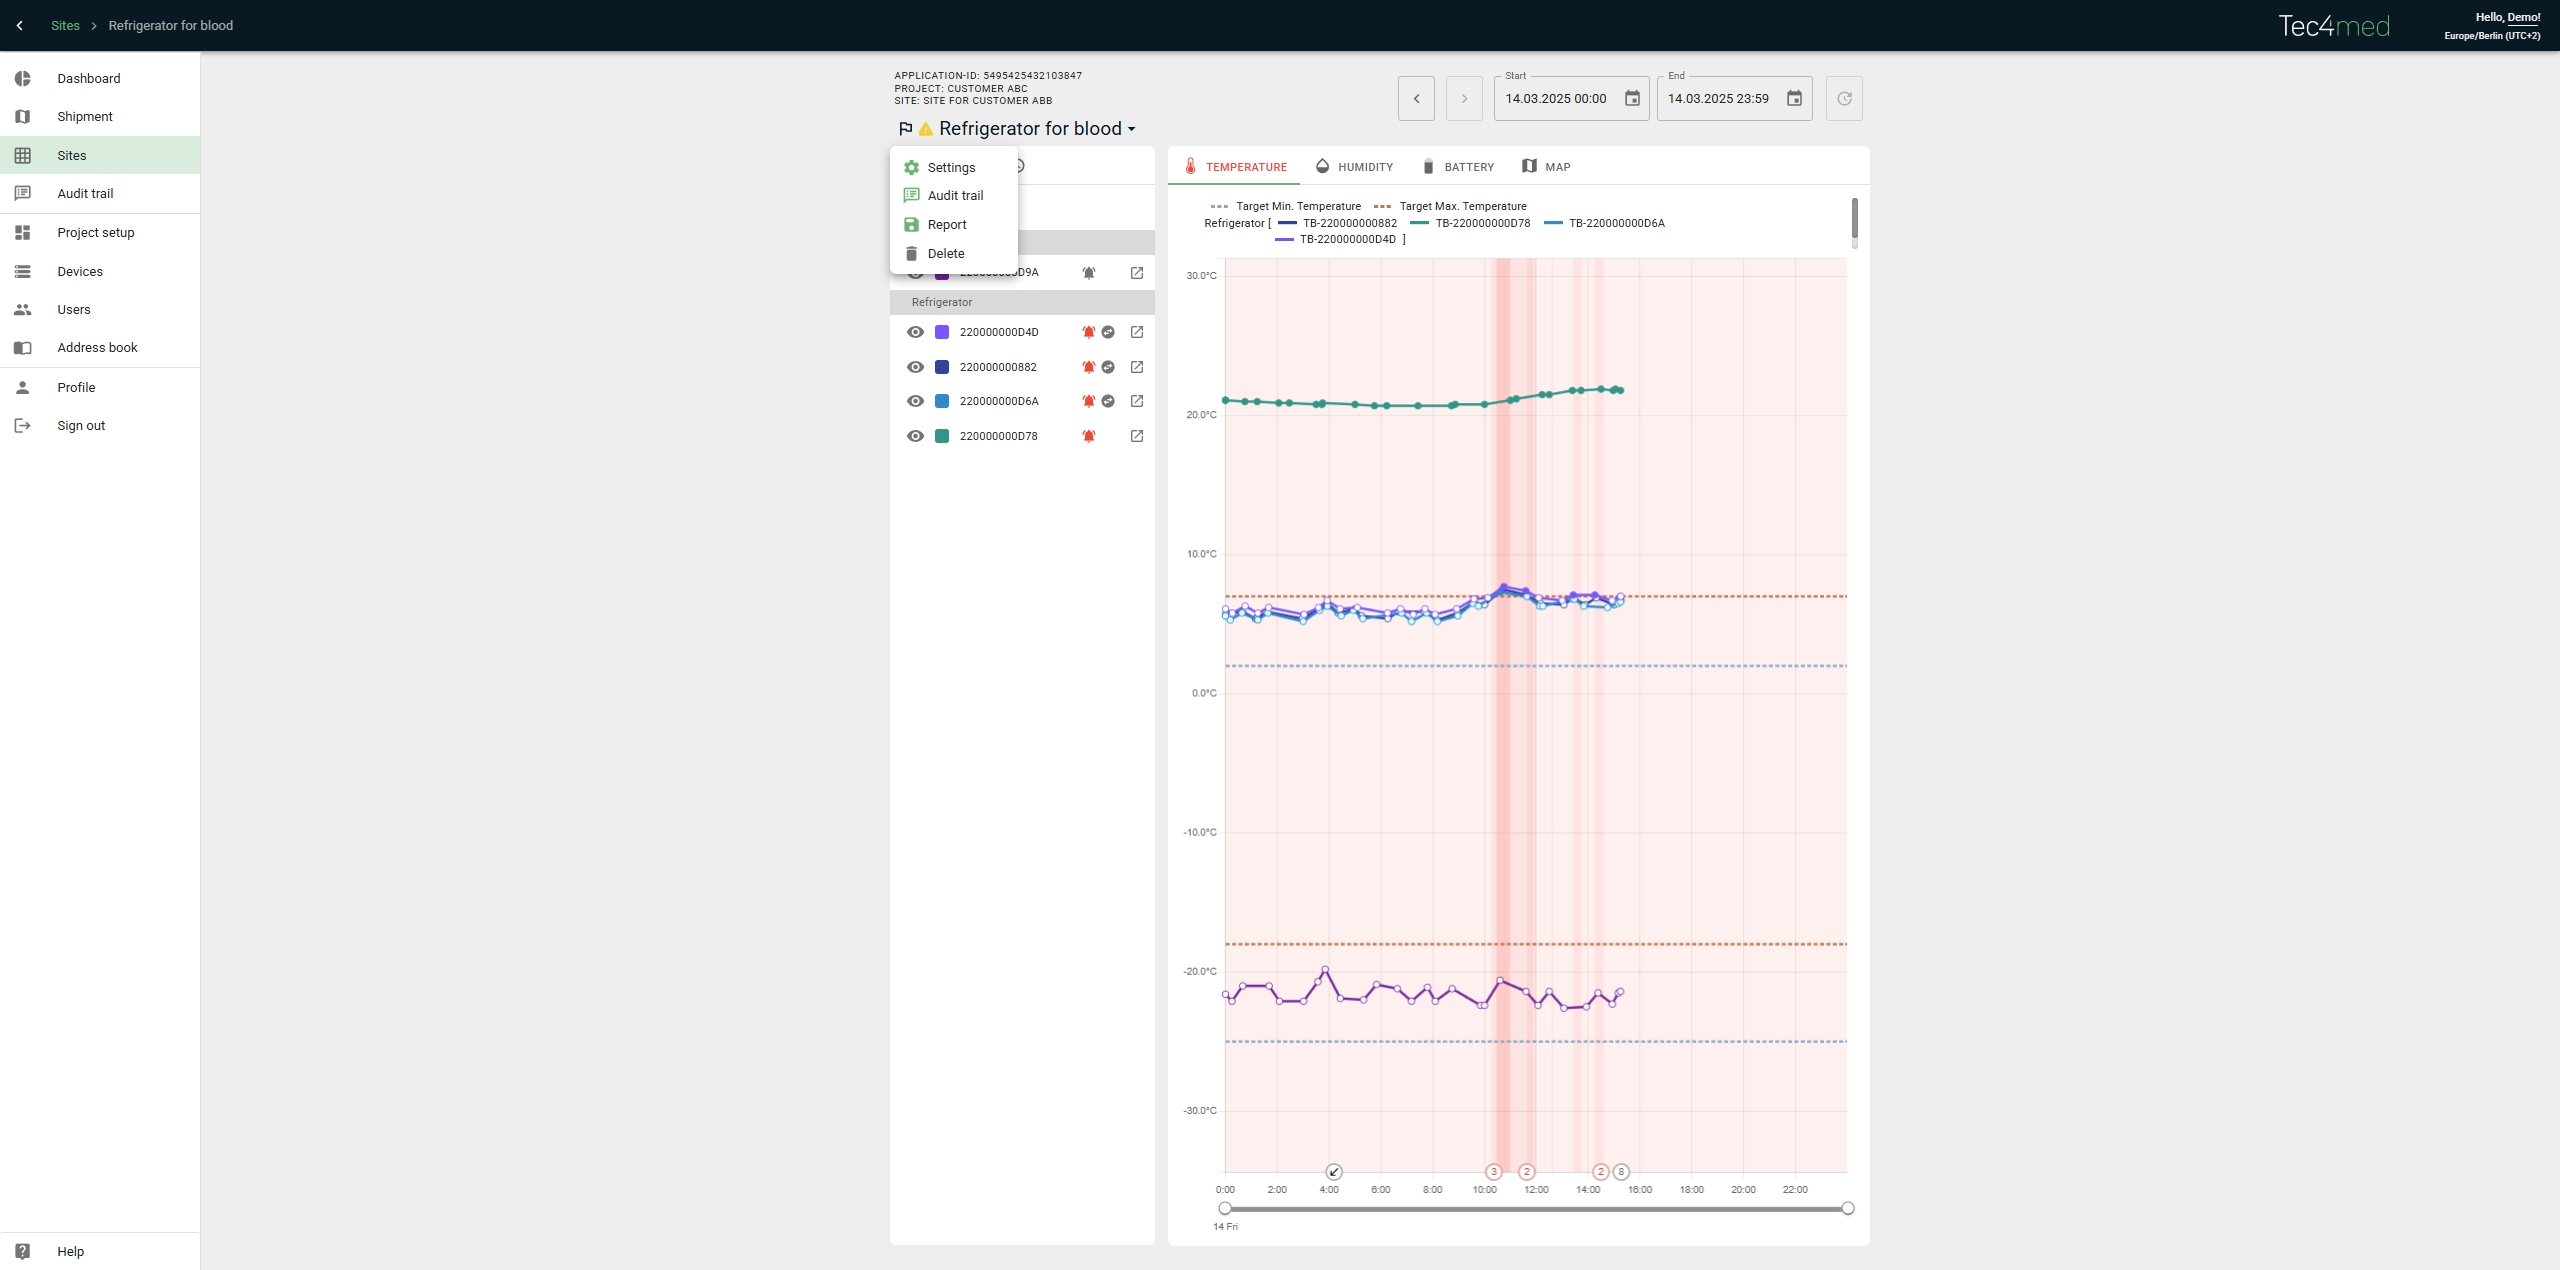The height and width of the screenshot is (1270, 2560).
Task: Open external link for sensor 220000000D78
Action: pyautogui.click(x=1137, y=436)
